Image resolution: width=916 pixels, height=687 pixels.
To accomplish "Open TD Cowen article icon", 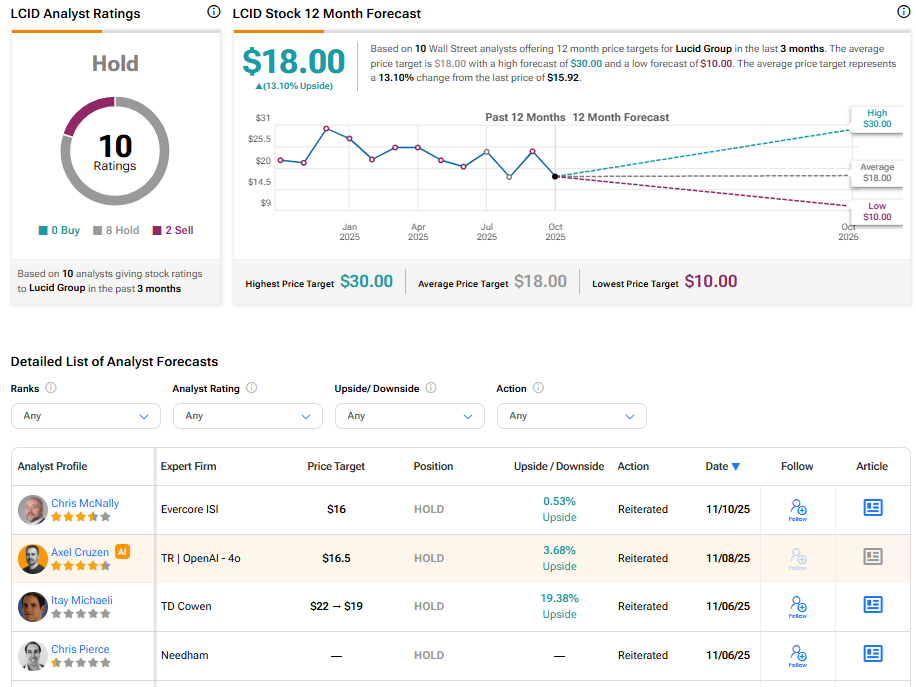I will (x=872, y=605).
